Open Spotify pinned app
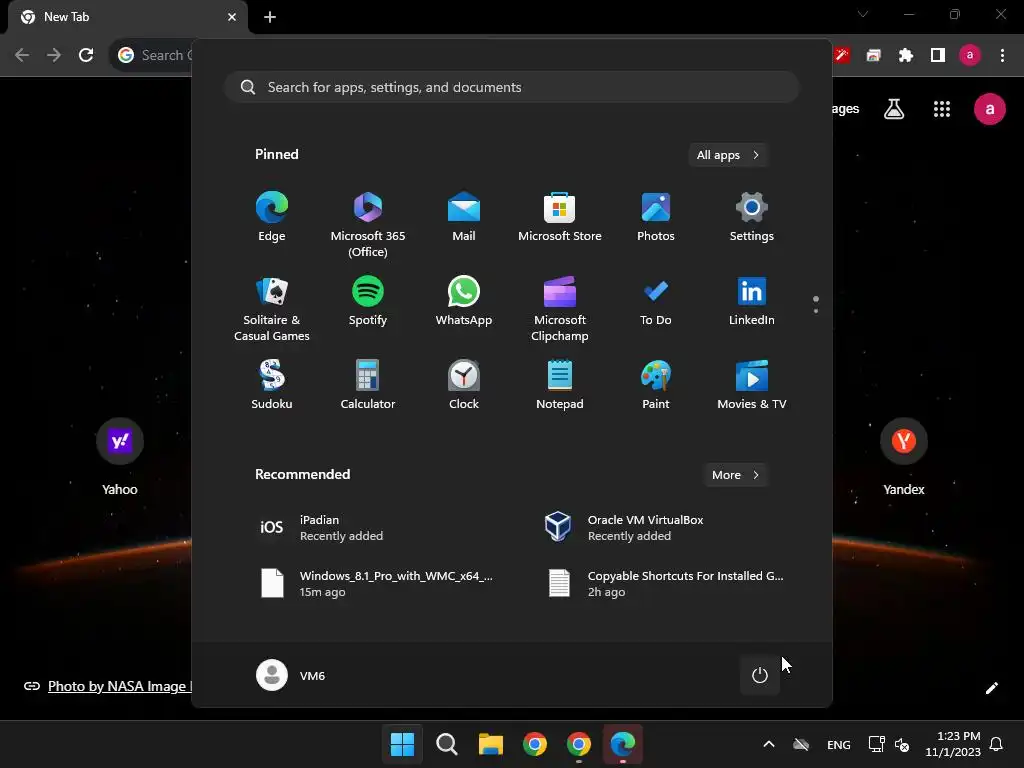 point(368,302)
